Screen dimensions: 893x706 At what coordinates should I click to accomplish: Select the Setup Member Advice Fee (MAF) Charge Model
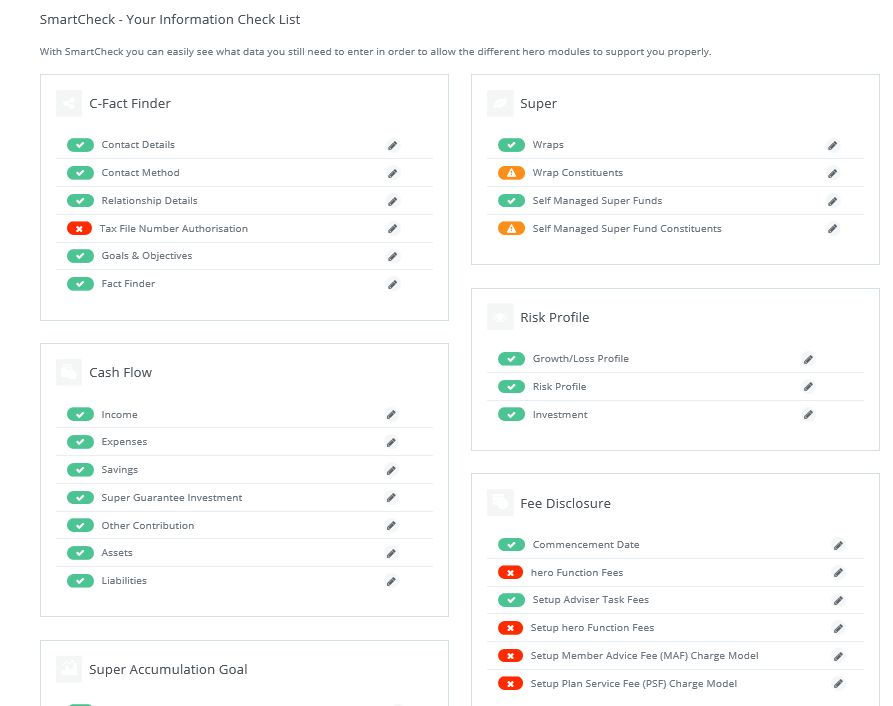click(644, 656)
